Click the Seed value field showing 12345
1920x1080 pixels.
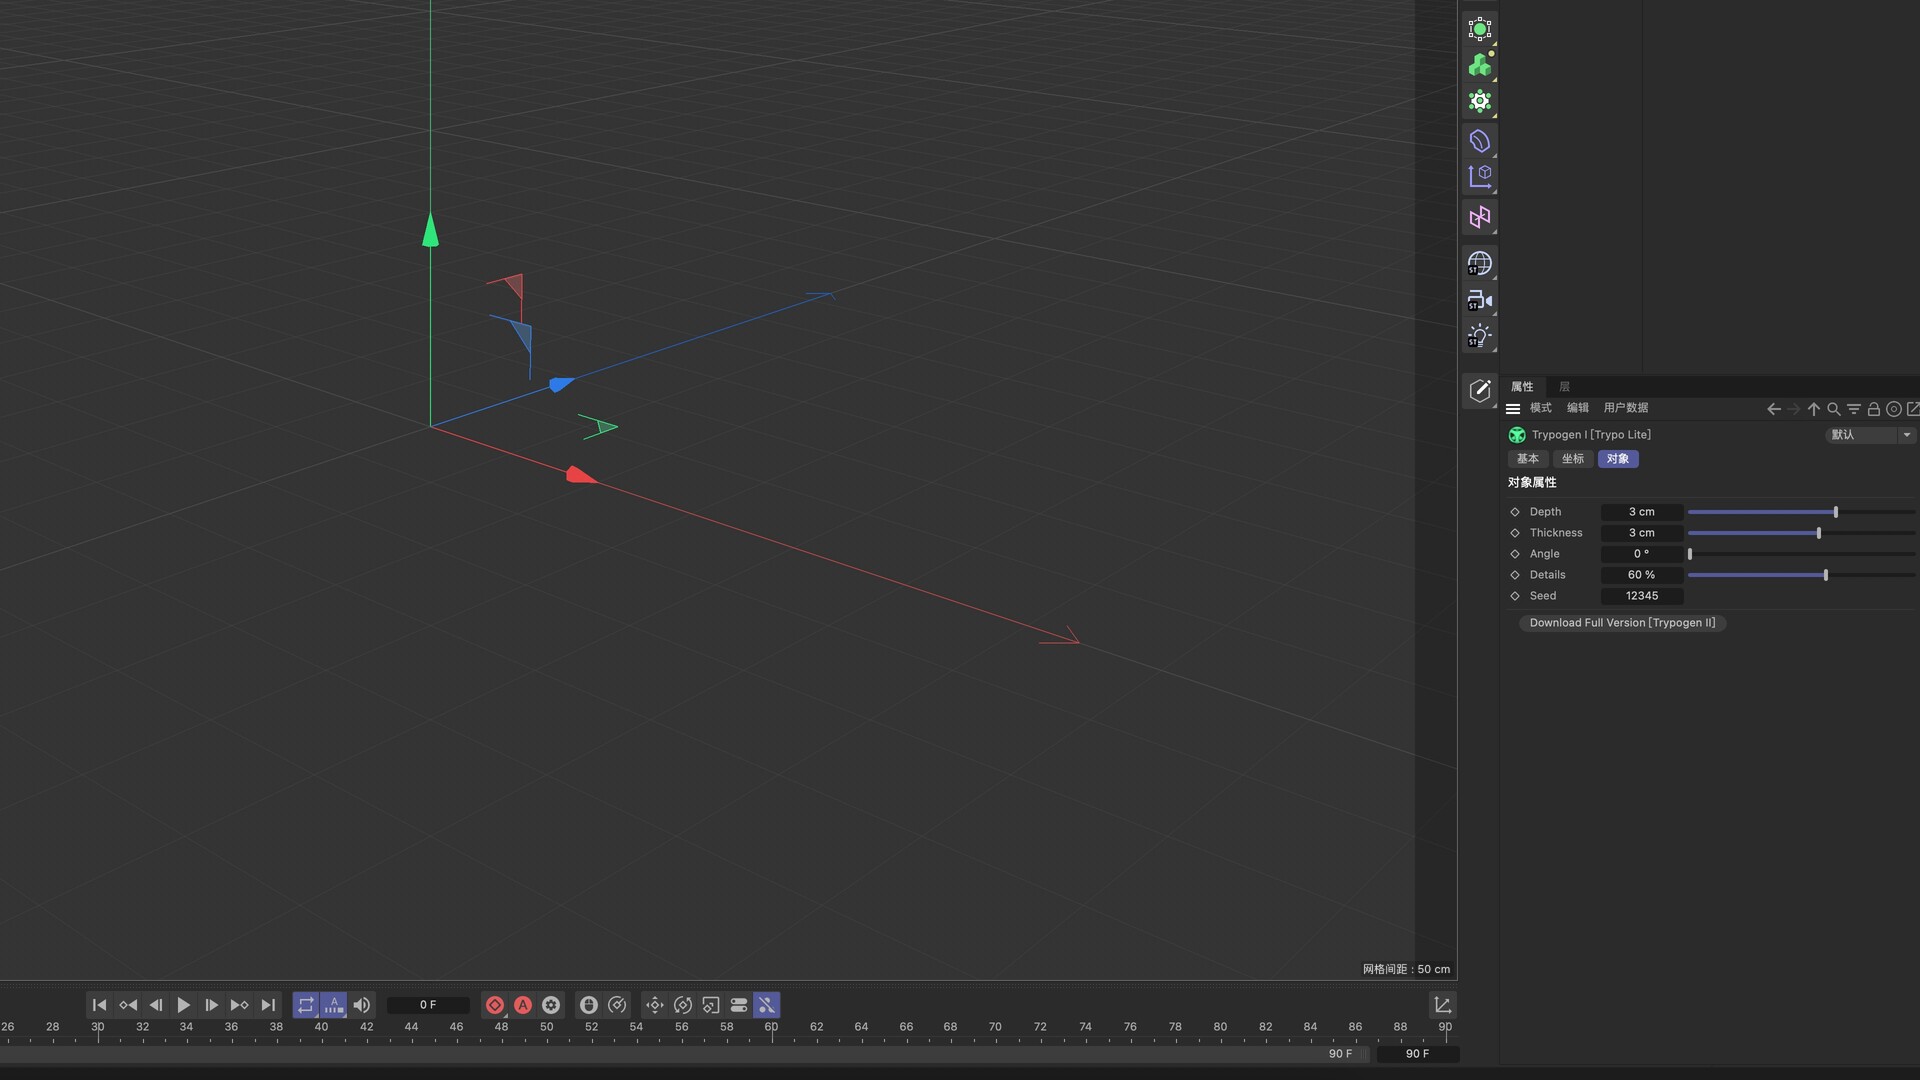[x=1642, y=596]
